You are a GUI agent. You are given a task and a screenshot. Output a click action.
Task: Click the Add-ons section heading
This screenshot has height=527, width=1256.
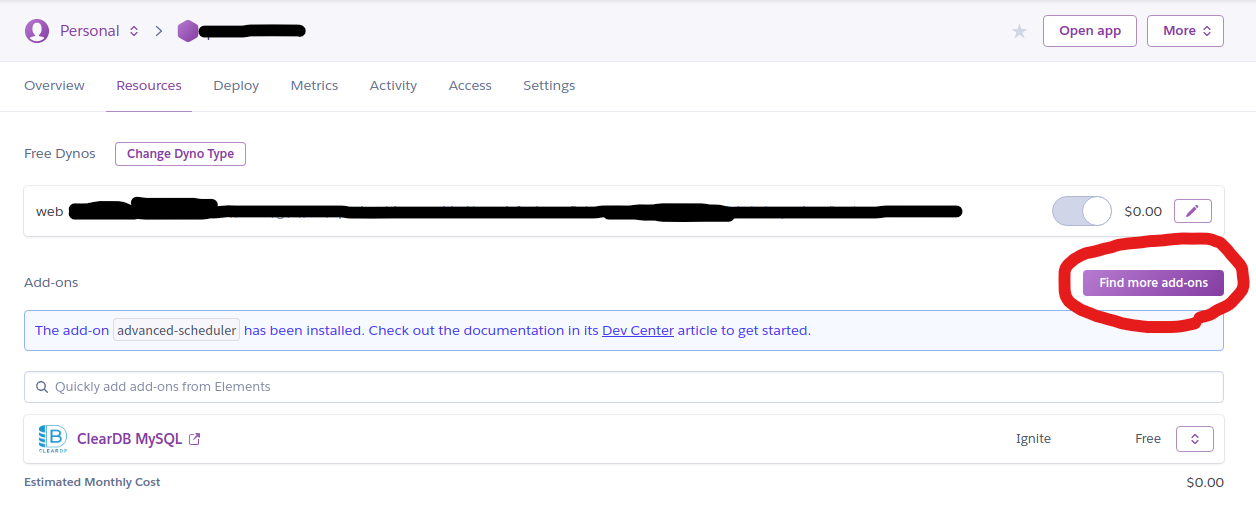coord(51,283)
